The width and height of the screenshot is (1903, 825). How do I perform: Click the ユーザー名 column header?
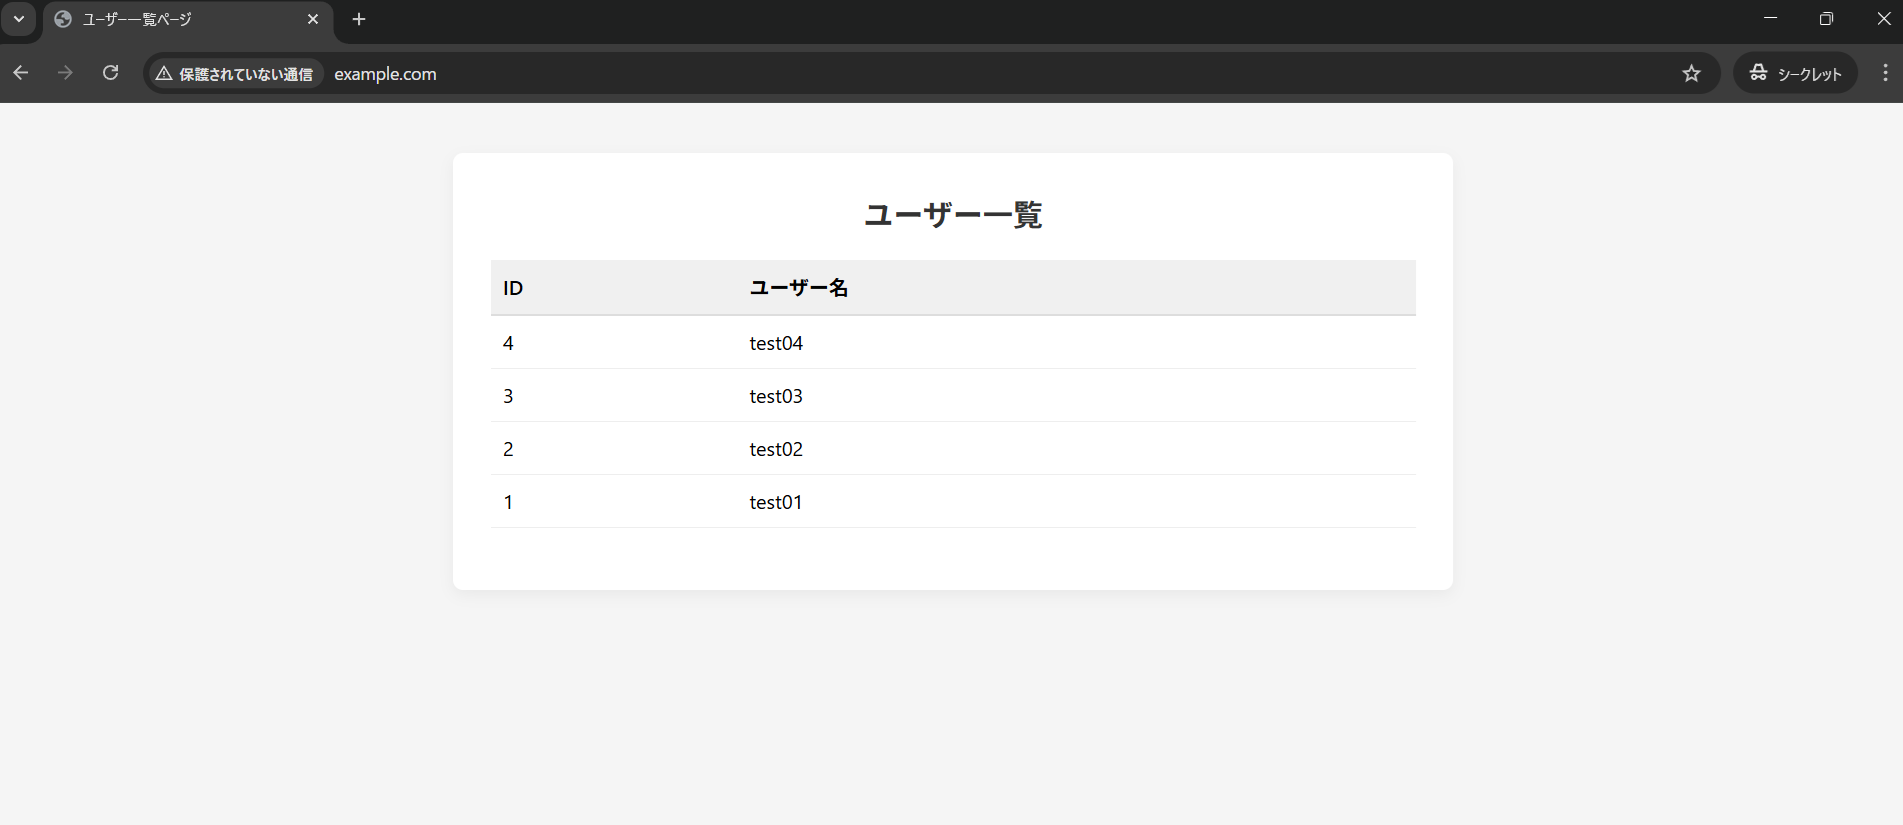(x=798, y=288)
